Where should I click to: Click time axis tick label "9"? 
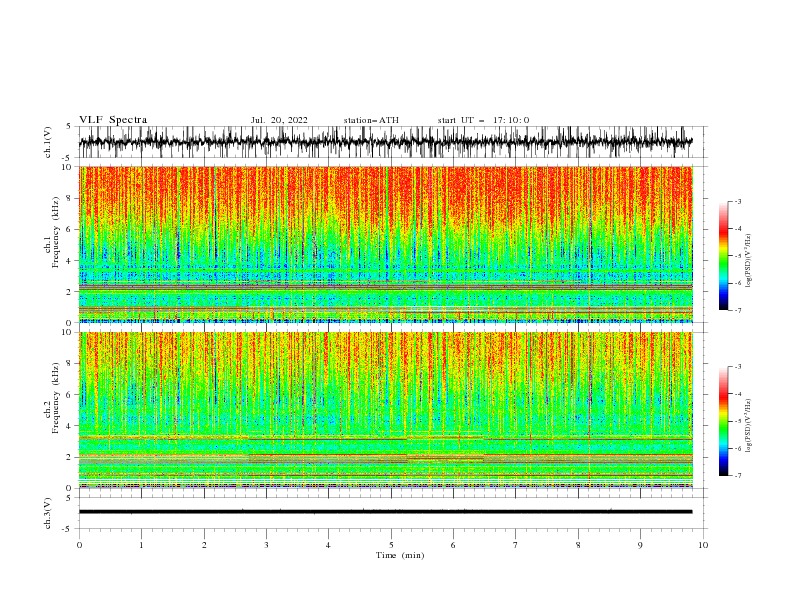[640, 545]
